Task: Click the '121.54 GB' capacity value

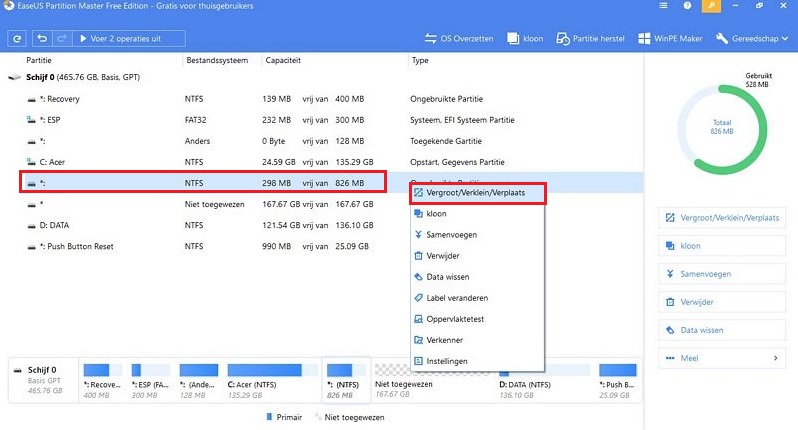Action: point(281,225)
